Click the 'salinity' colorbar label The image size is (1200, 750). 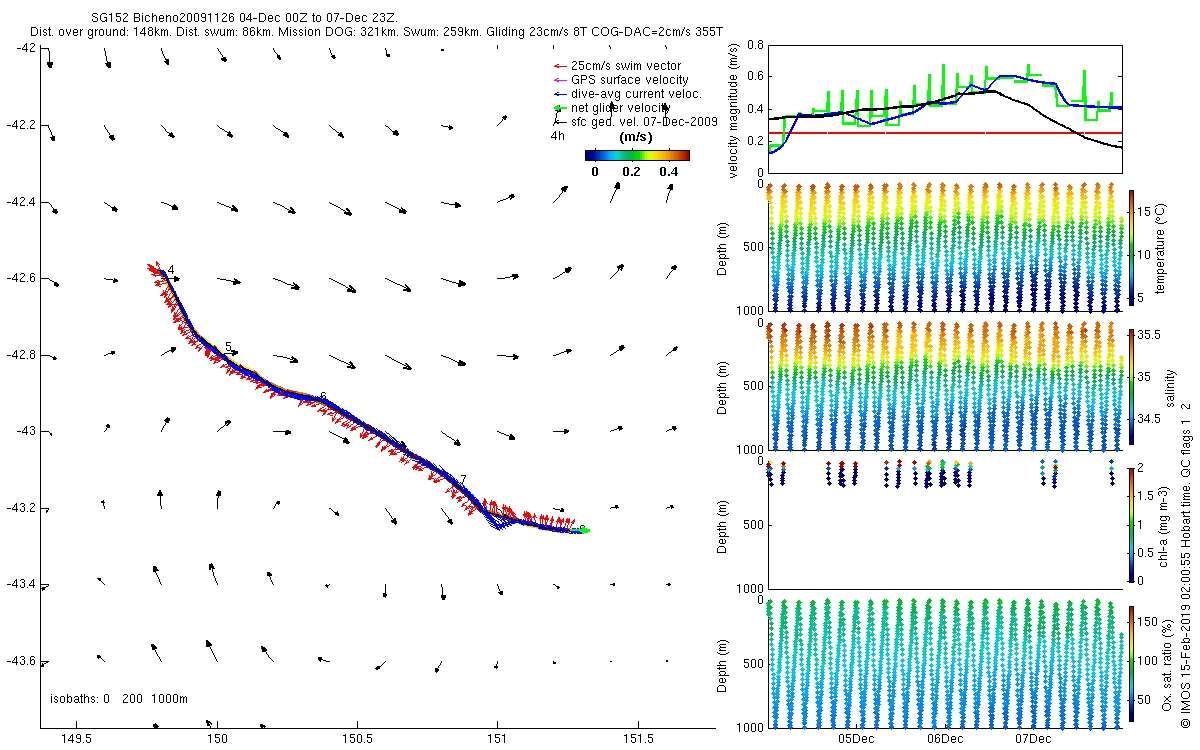[x=1169, y=386]
